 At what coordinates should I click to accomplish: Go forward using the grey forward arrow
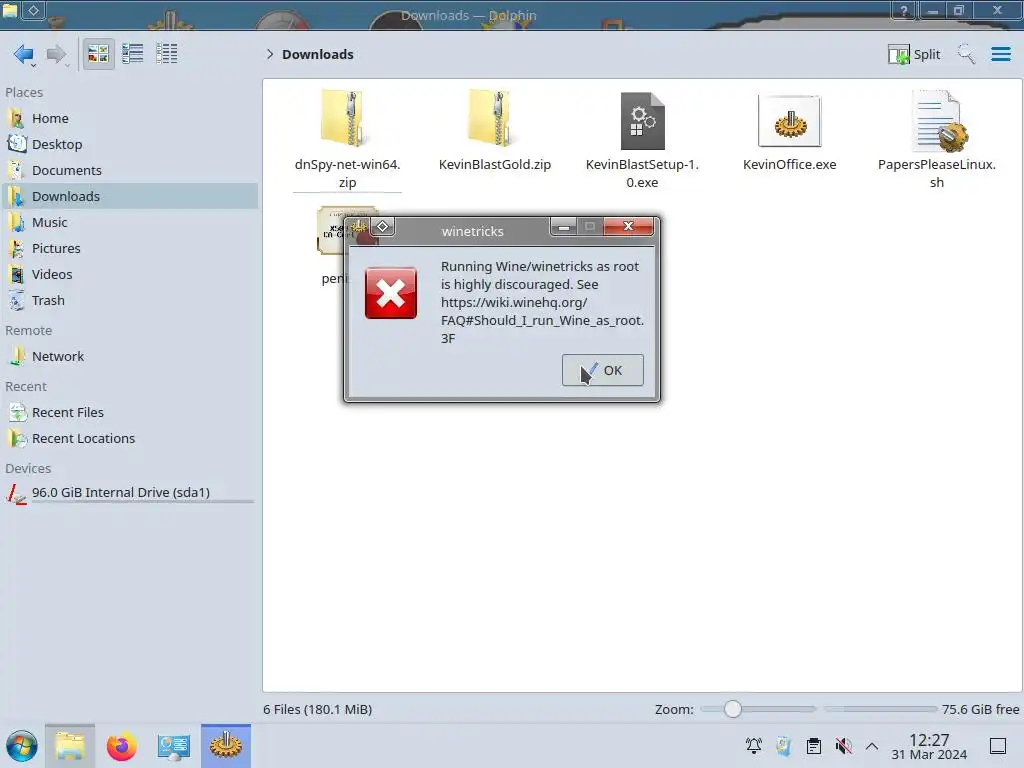click(57, 54)
